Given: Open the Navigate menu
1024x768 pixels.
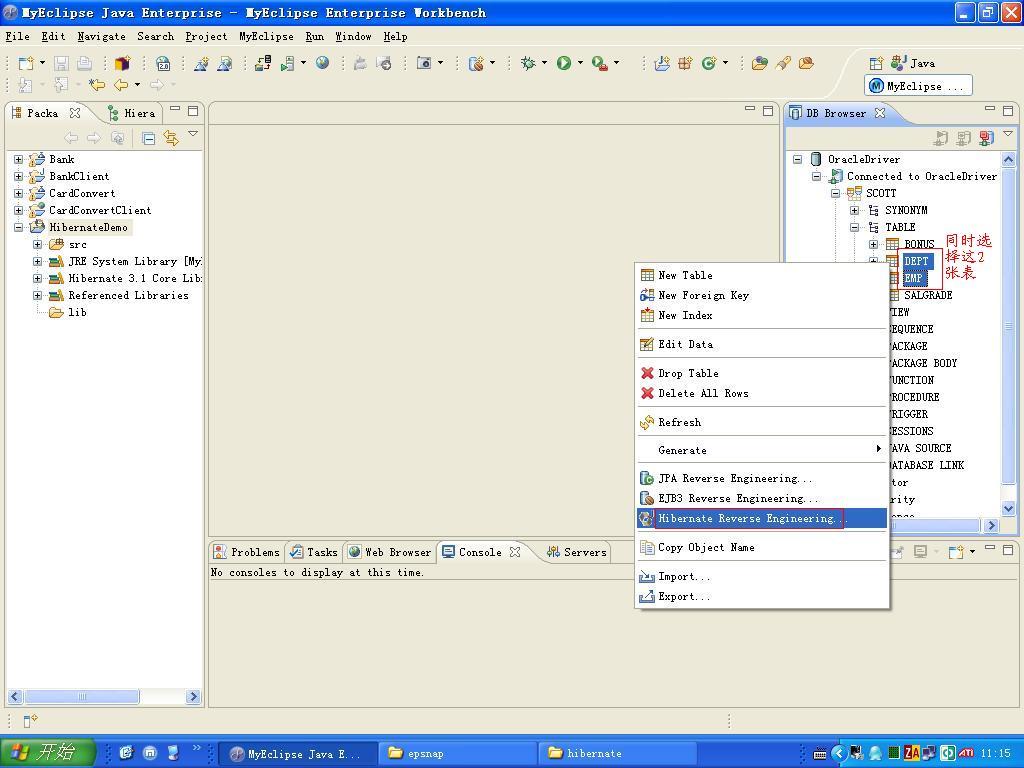Looking at the screenshot, I should pos(101,36).
